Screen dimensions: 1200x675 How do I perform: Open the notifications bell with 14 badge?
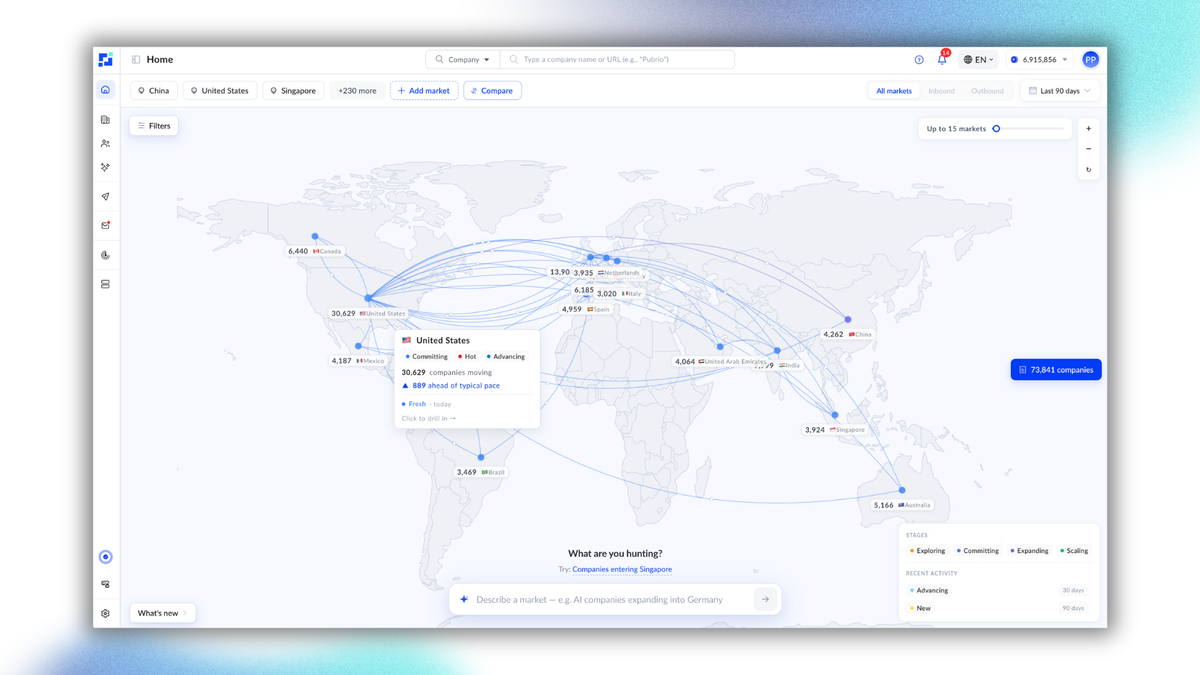click(x=942, y=59)
